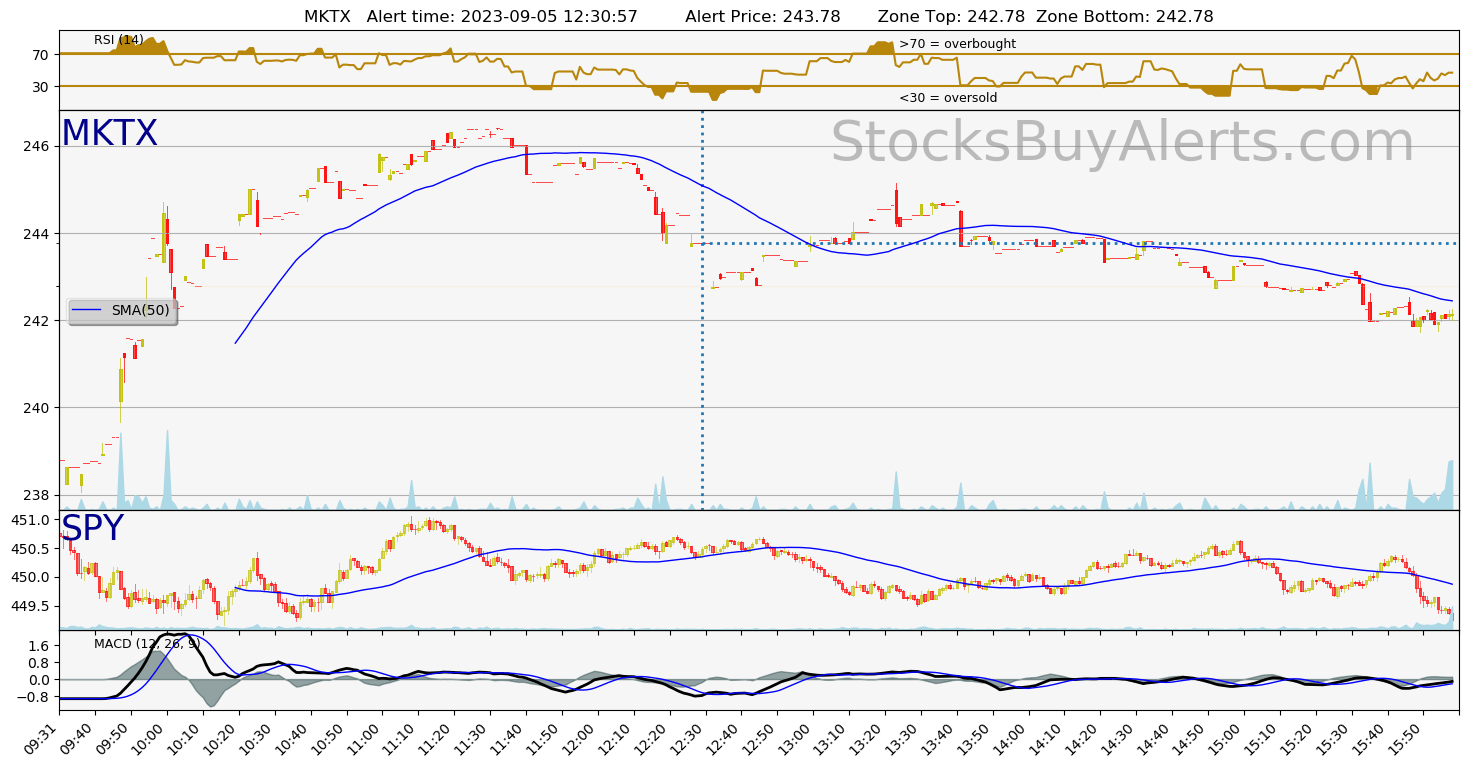Click the vertical dotted alert time line
Viewport: 1474px width, 768px height.
(x=702, y=310)
